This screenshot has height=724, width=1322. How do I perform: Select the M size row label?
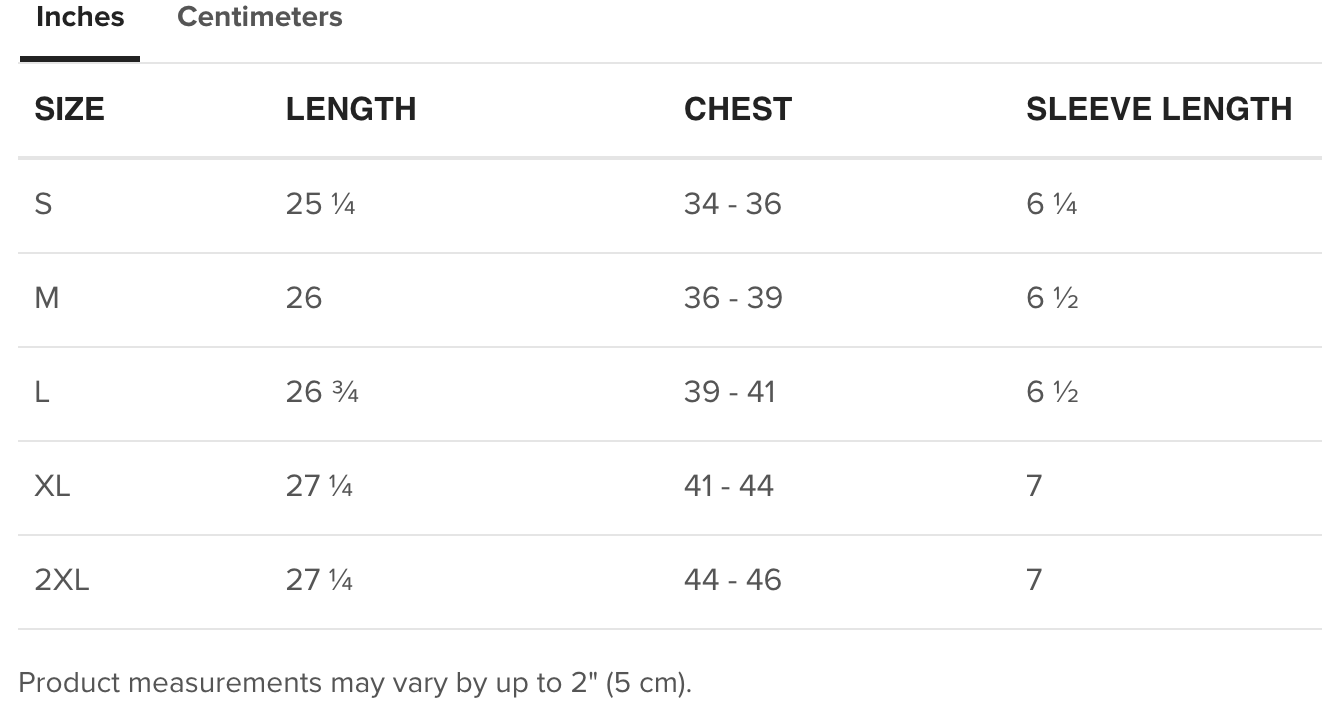(47, 298)
